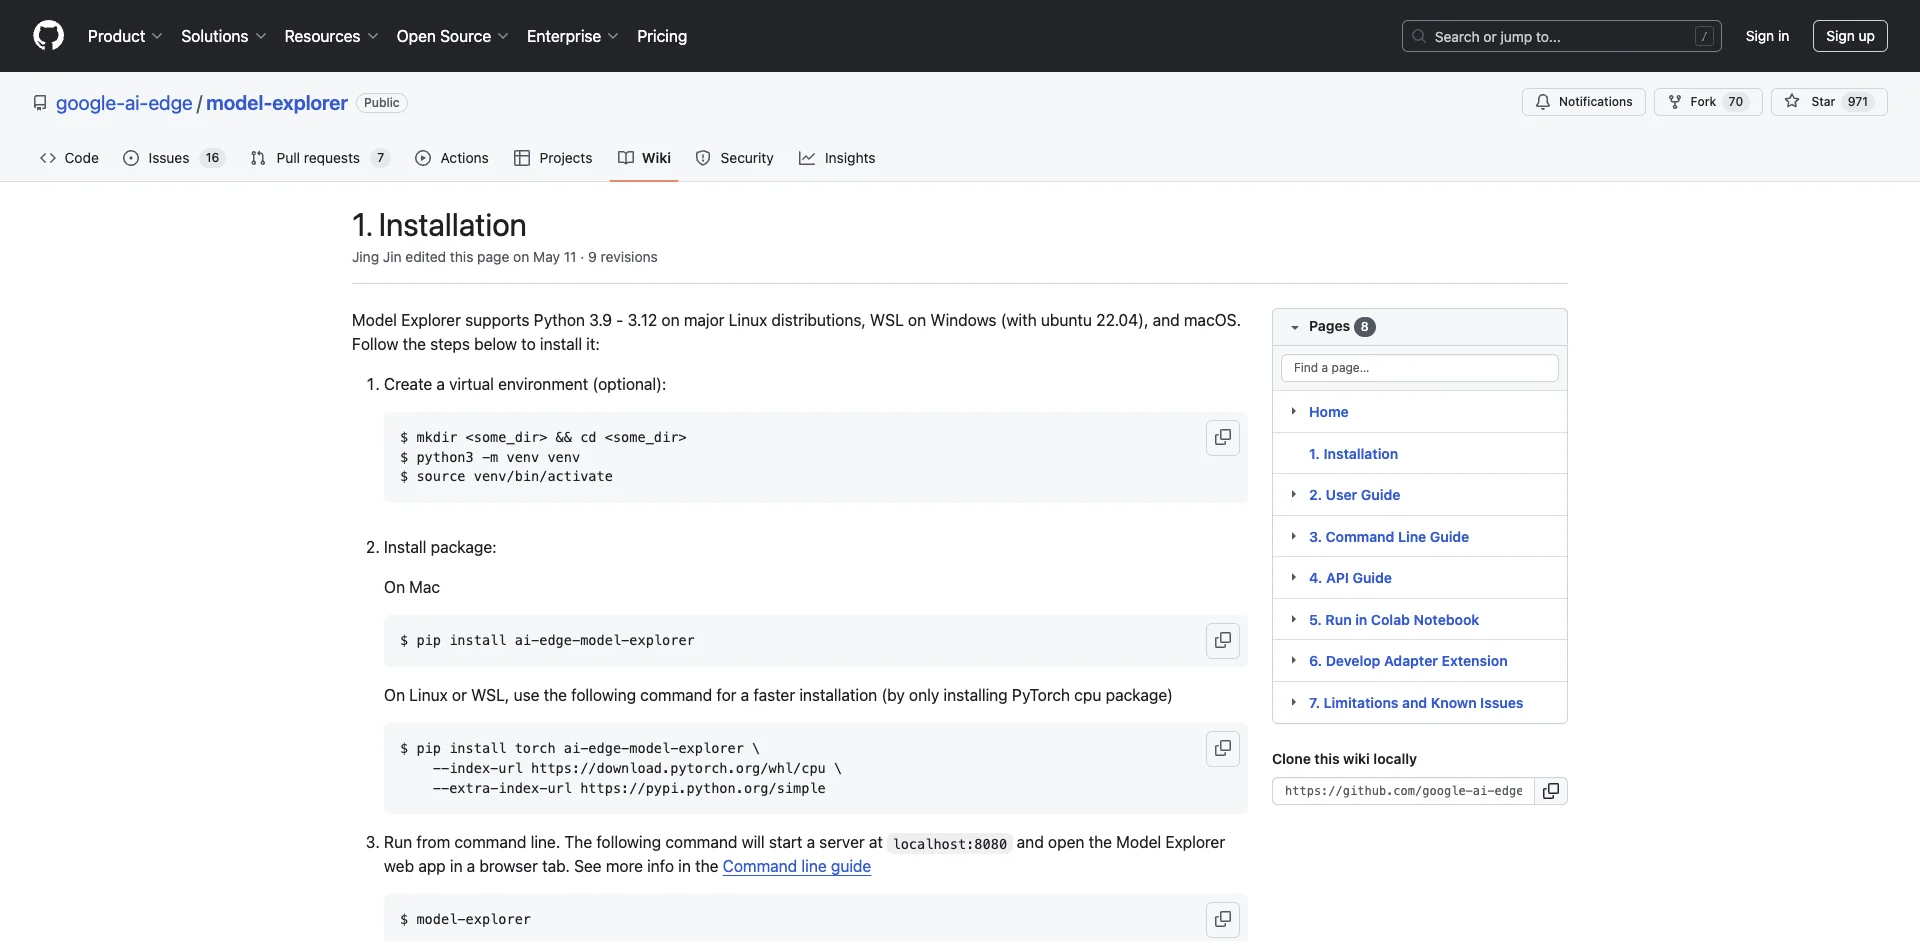The height and width of the screenshot is (941, 1920).
Task: Open the Solutions dropdown menu
Action: point(224,36)
